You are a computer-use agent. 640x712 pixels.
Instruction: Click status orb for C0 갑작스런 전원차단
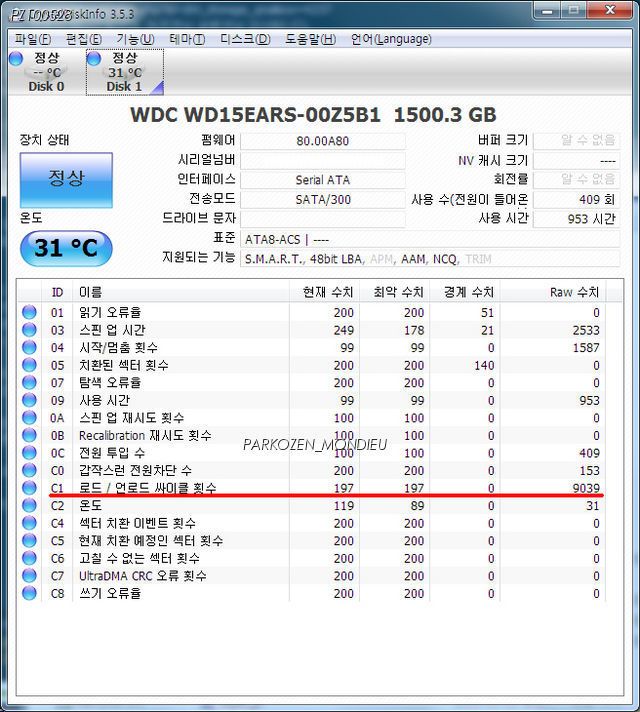click(x=29, y=470)
